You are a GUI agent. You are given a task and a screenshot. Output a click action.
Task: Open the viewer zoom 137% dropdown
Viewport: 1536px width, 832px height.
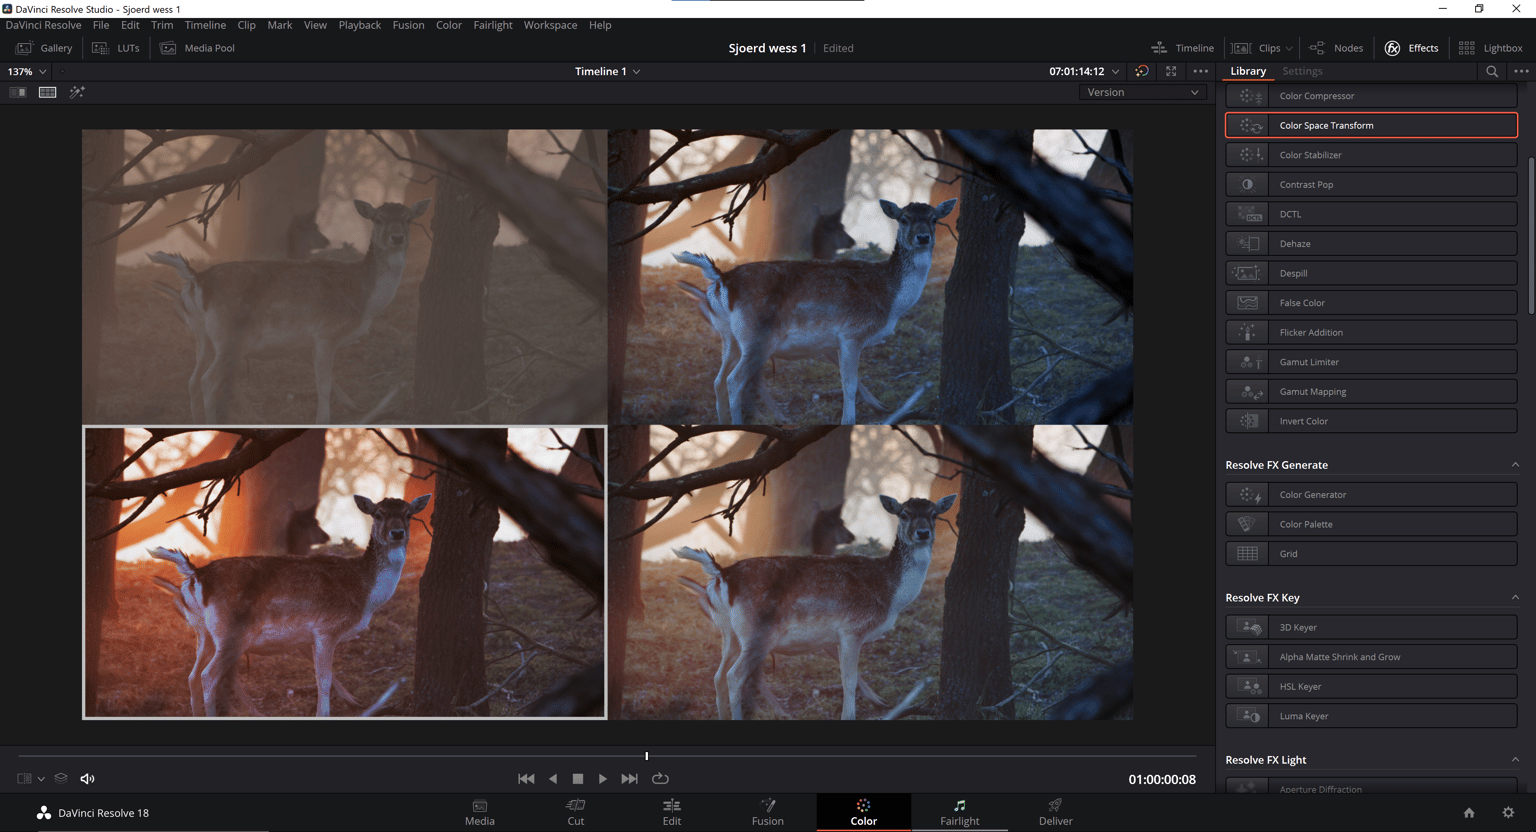27,72
